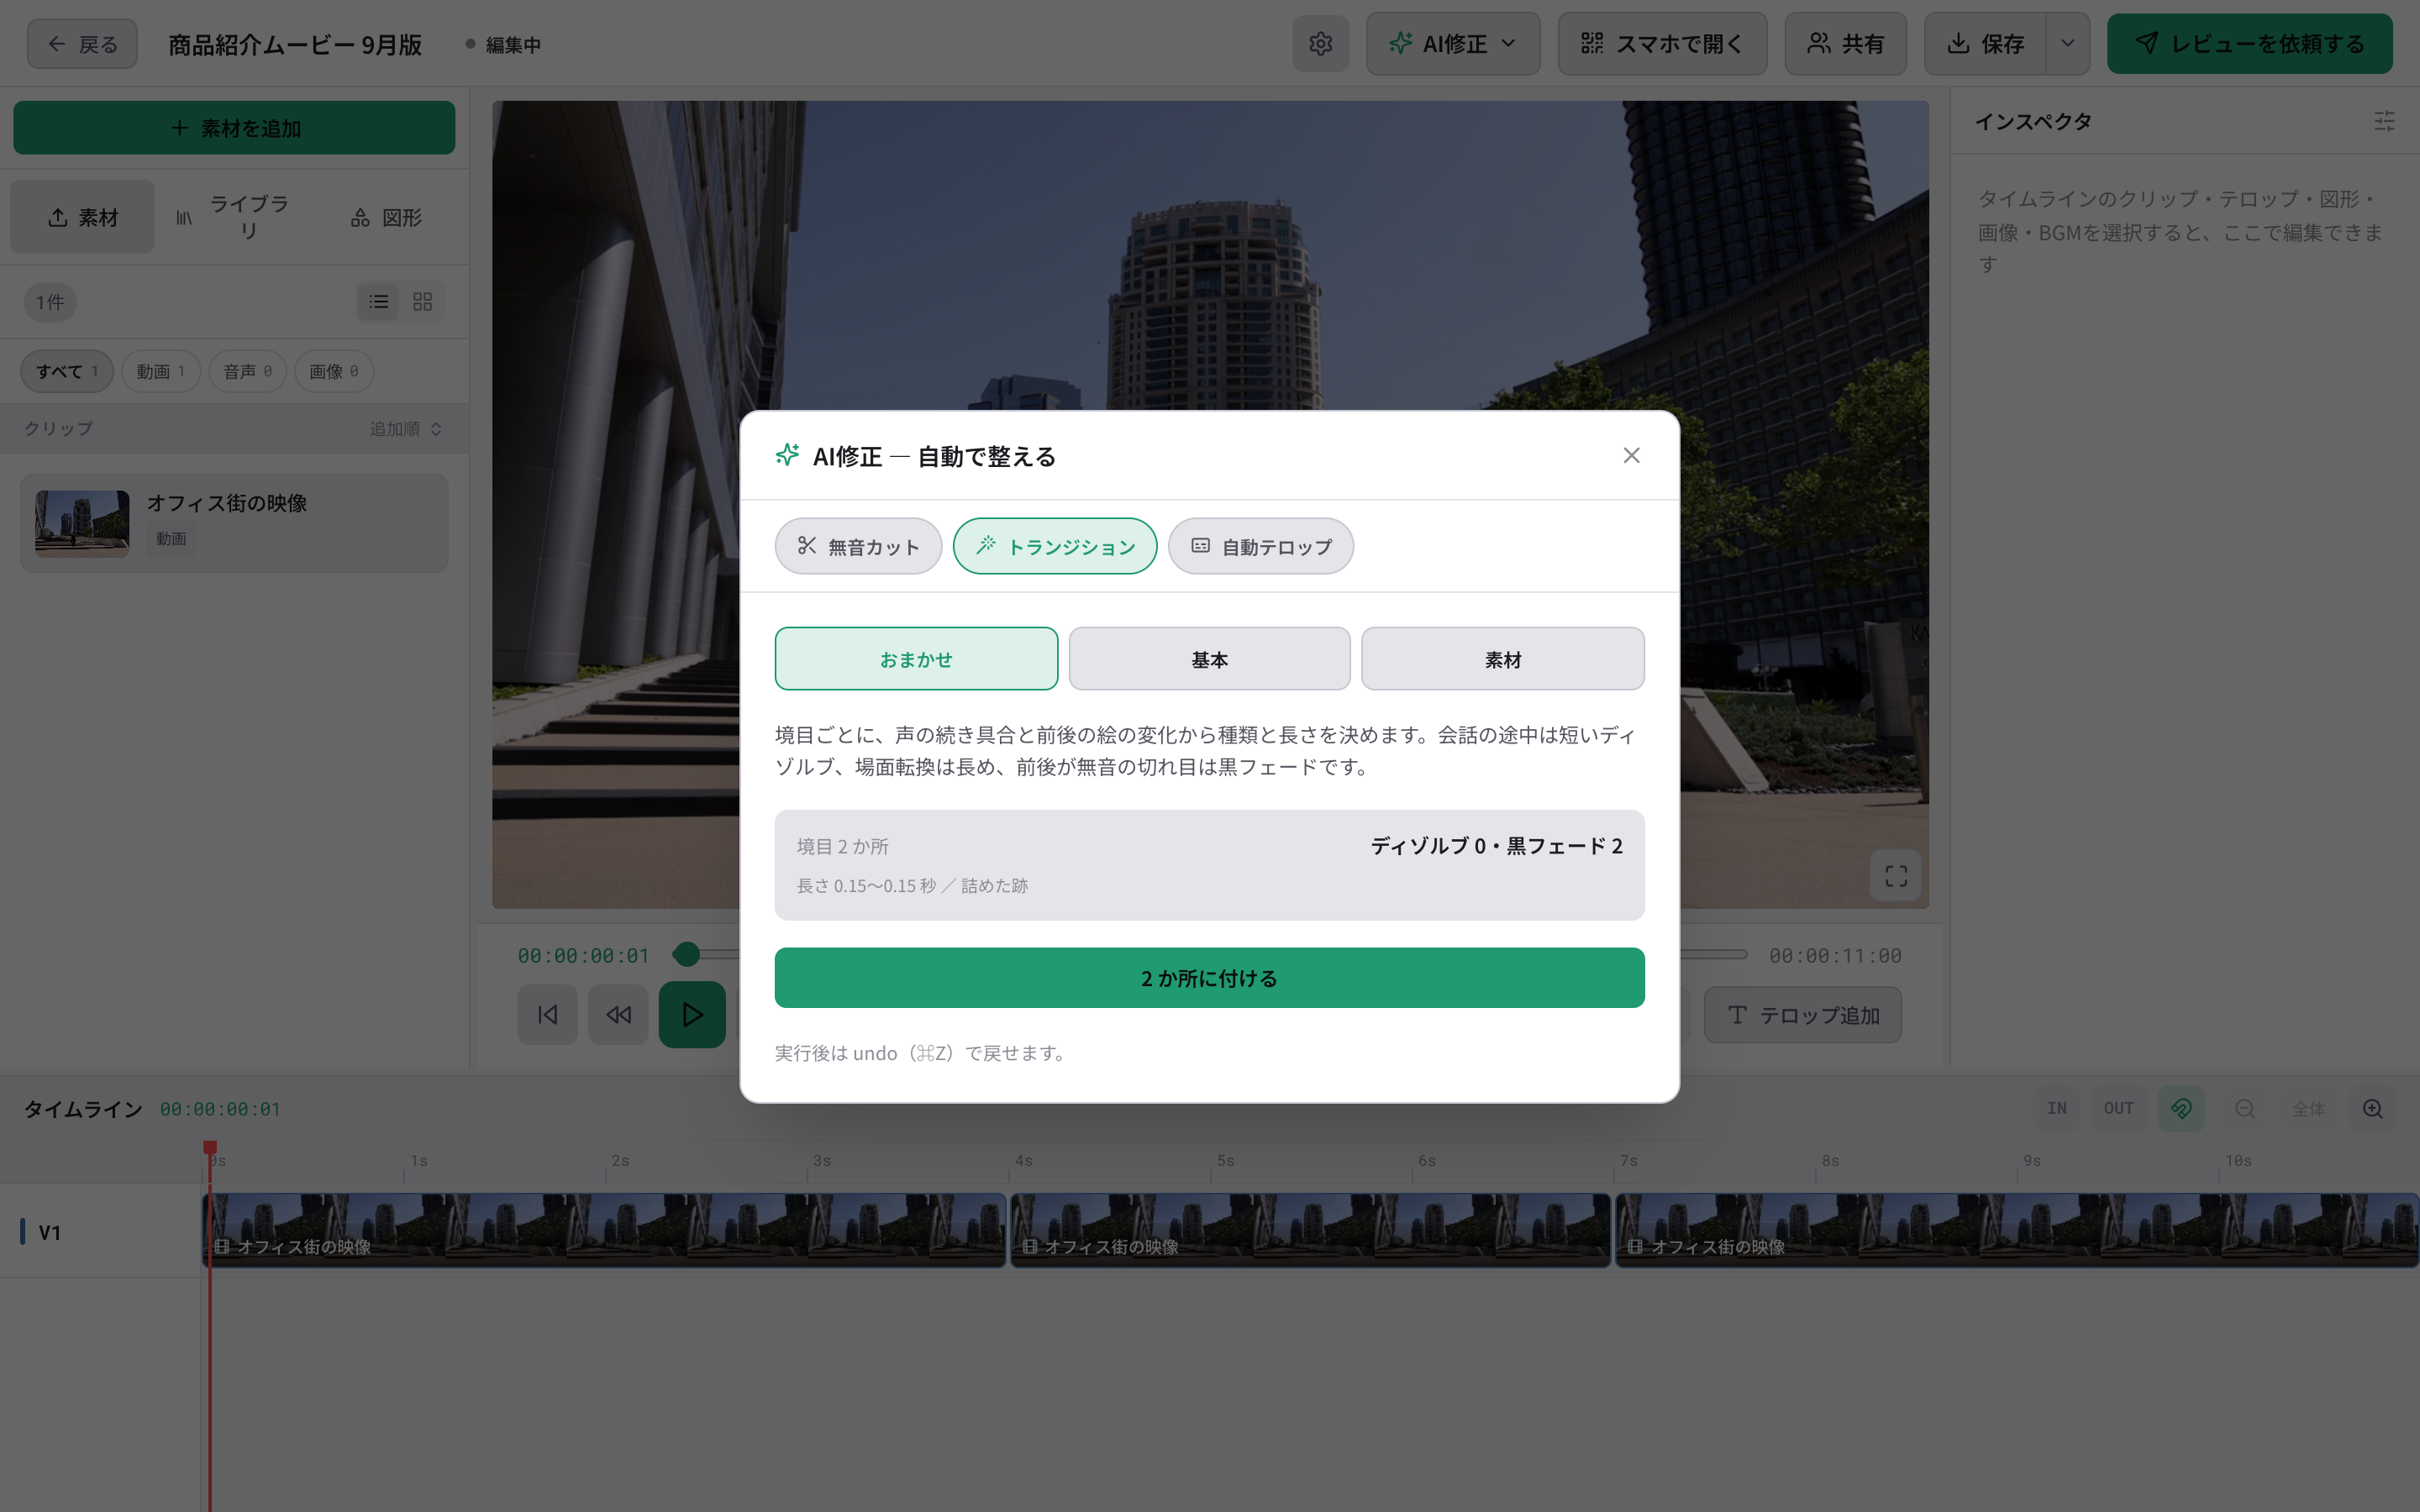Image resolution: width=2420 pixels, height=1512 pixels.
Task: Choose the おまかせ transition mode
Action: pos(916,659)
